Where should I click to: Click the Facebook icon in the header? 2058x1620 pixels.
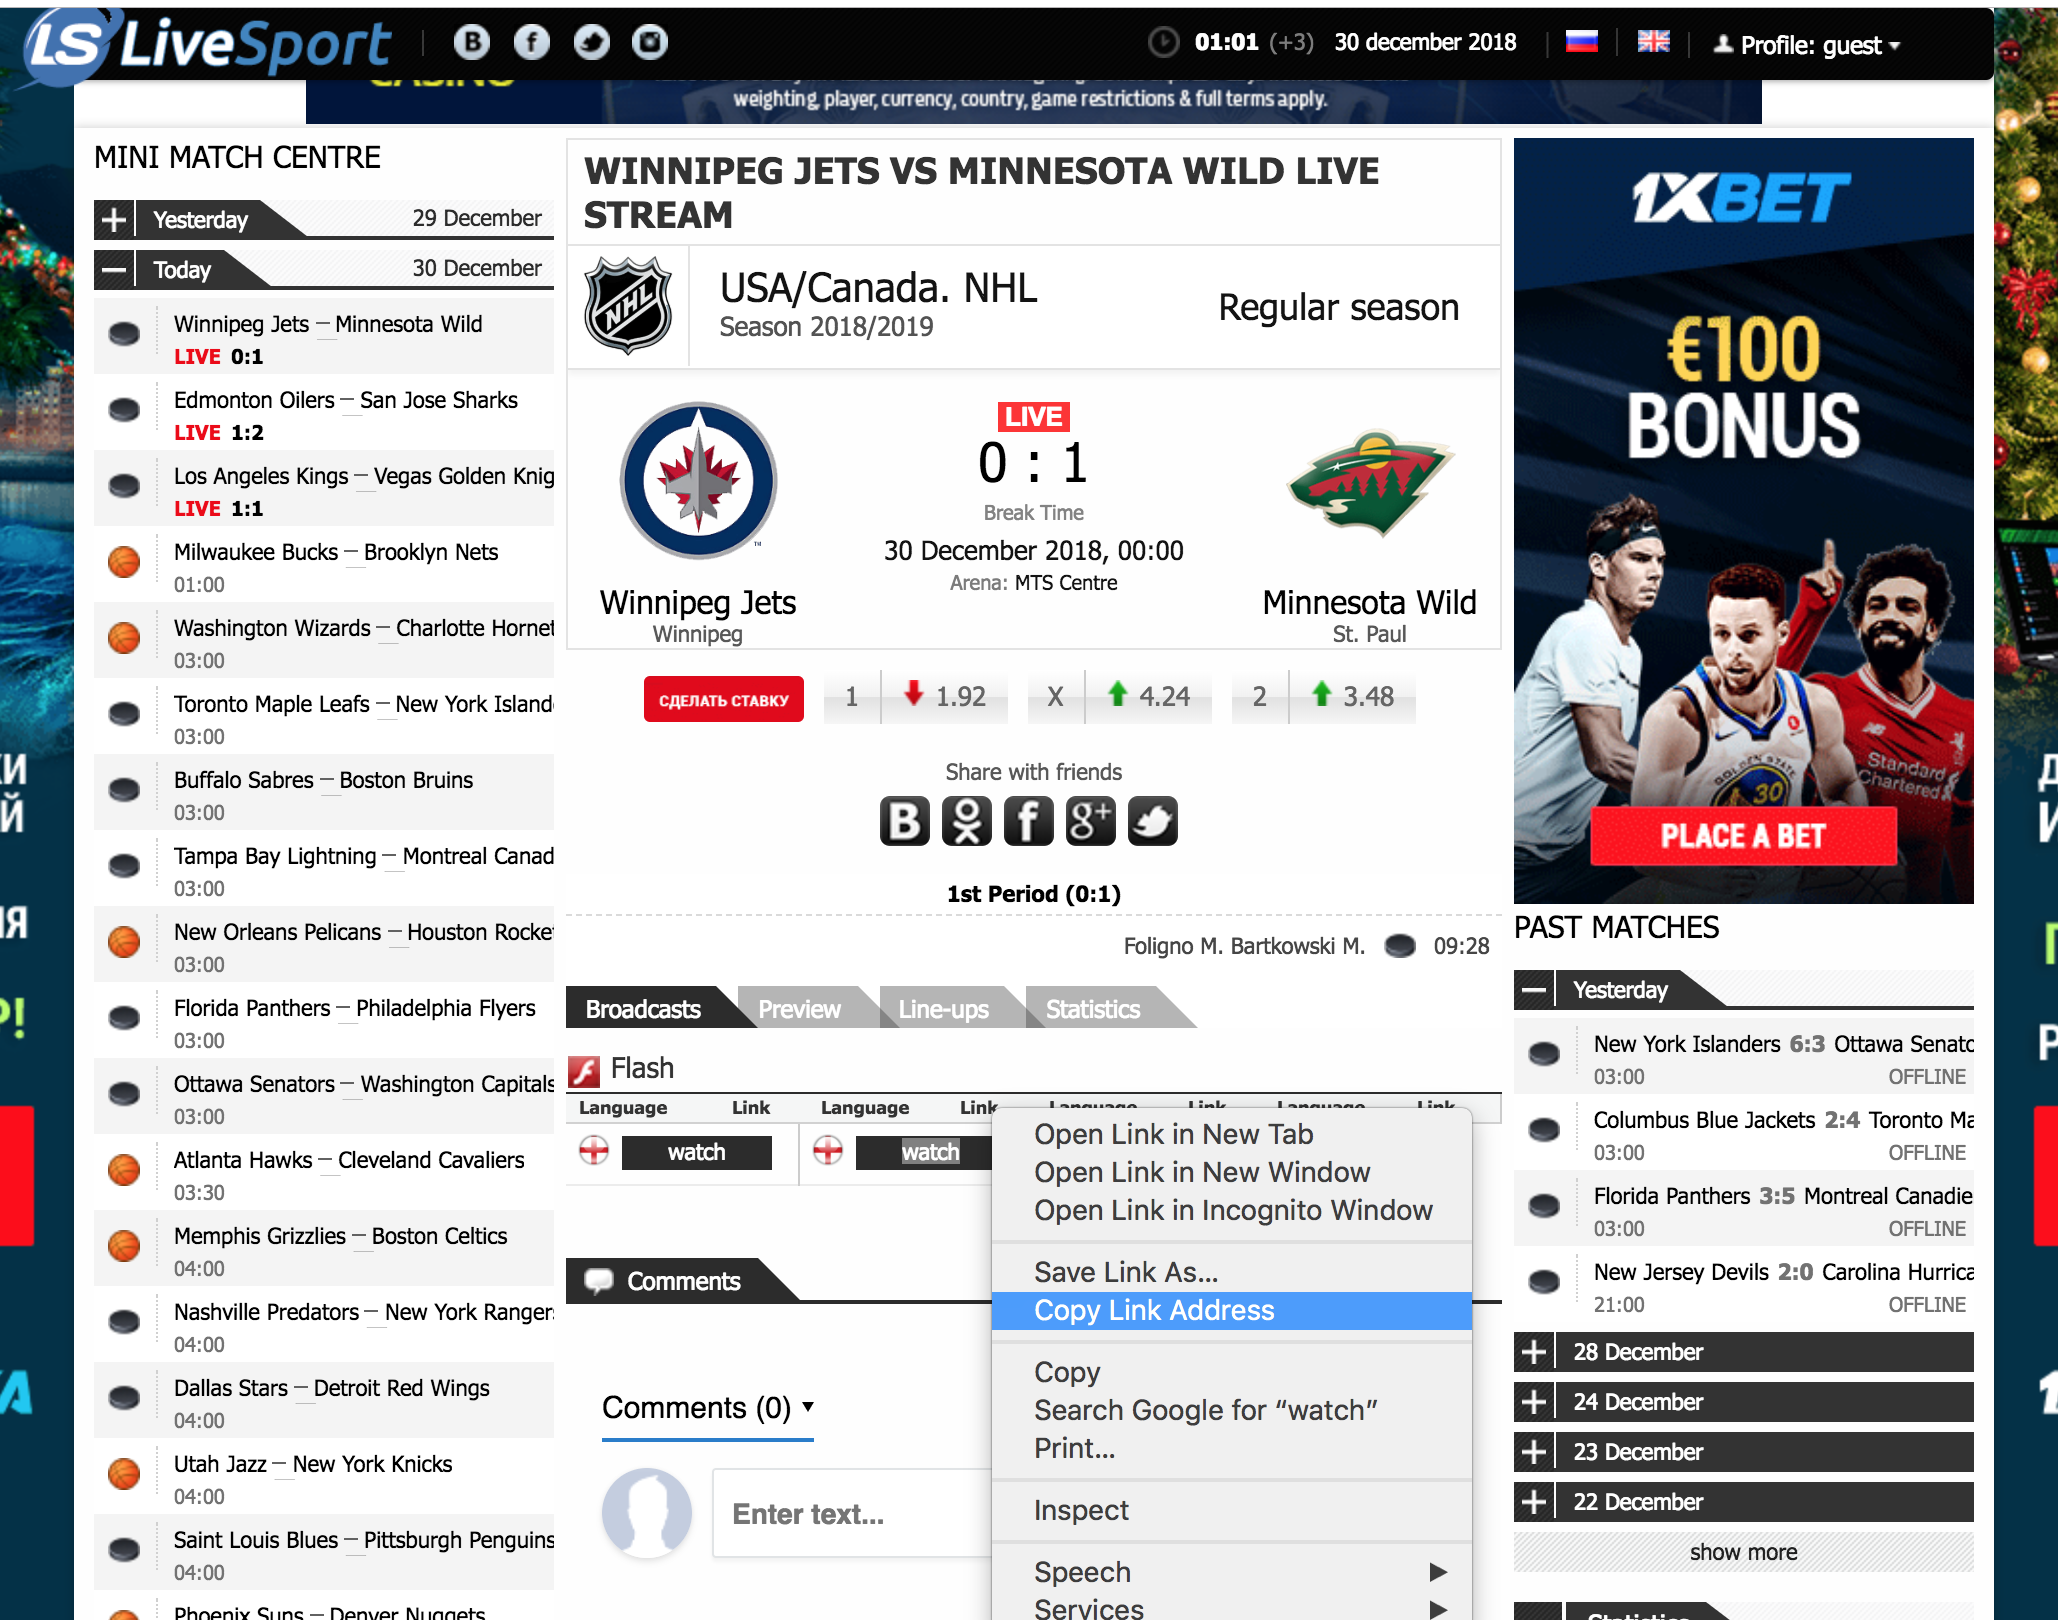pyautogui.click(x=532, y=42)
